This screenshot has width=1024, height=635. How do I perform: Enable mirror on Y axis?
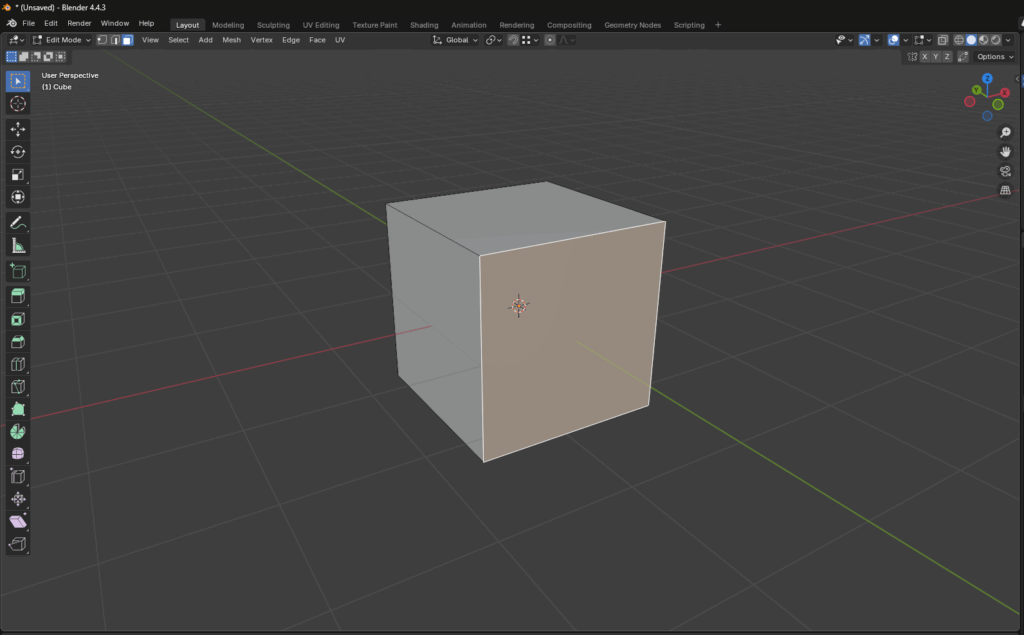[x=936, y=57]
